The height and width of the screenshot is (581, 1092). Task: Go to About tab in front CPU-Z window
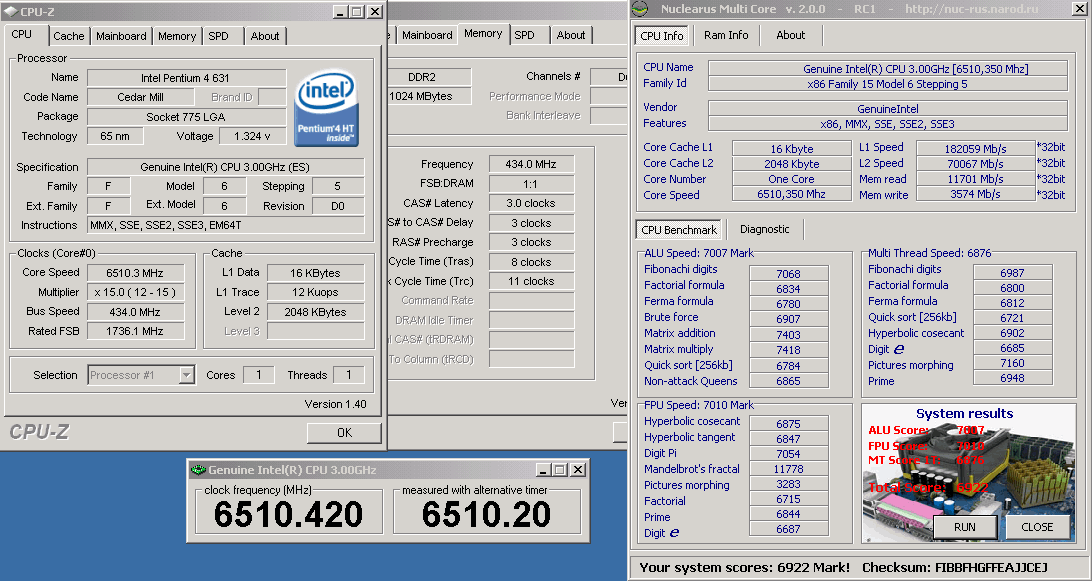[x=265, y=36]
